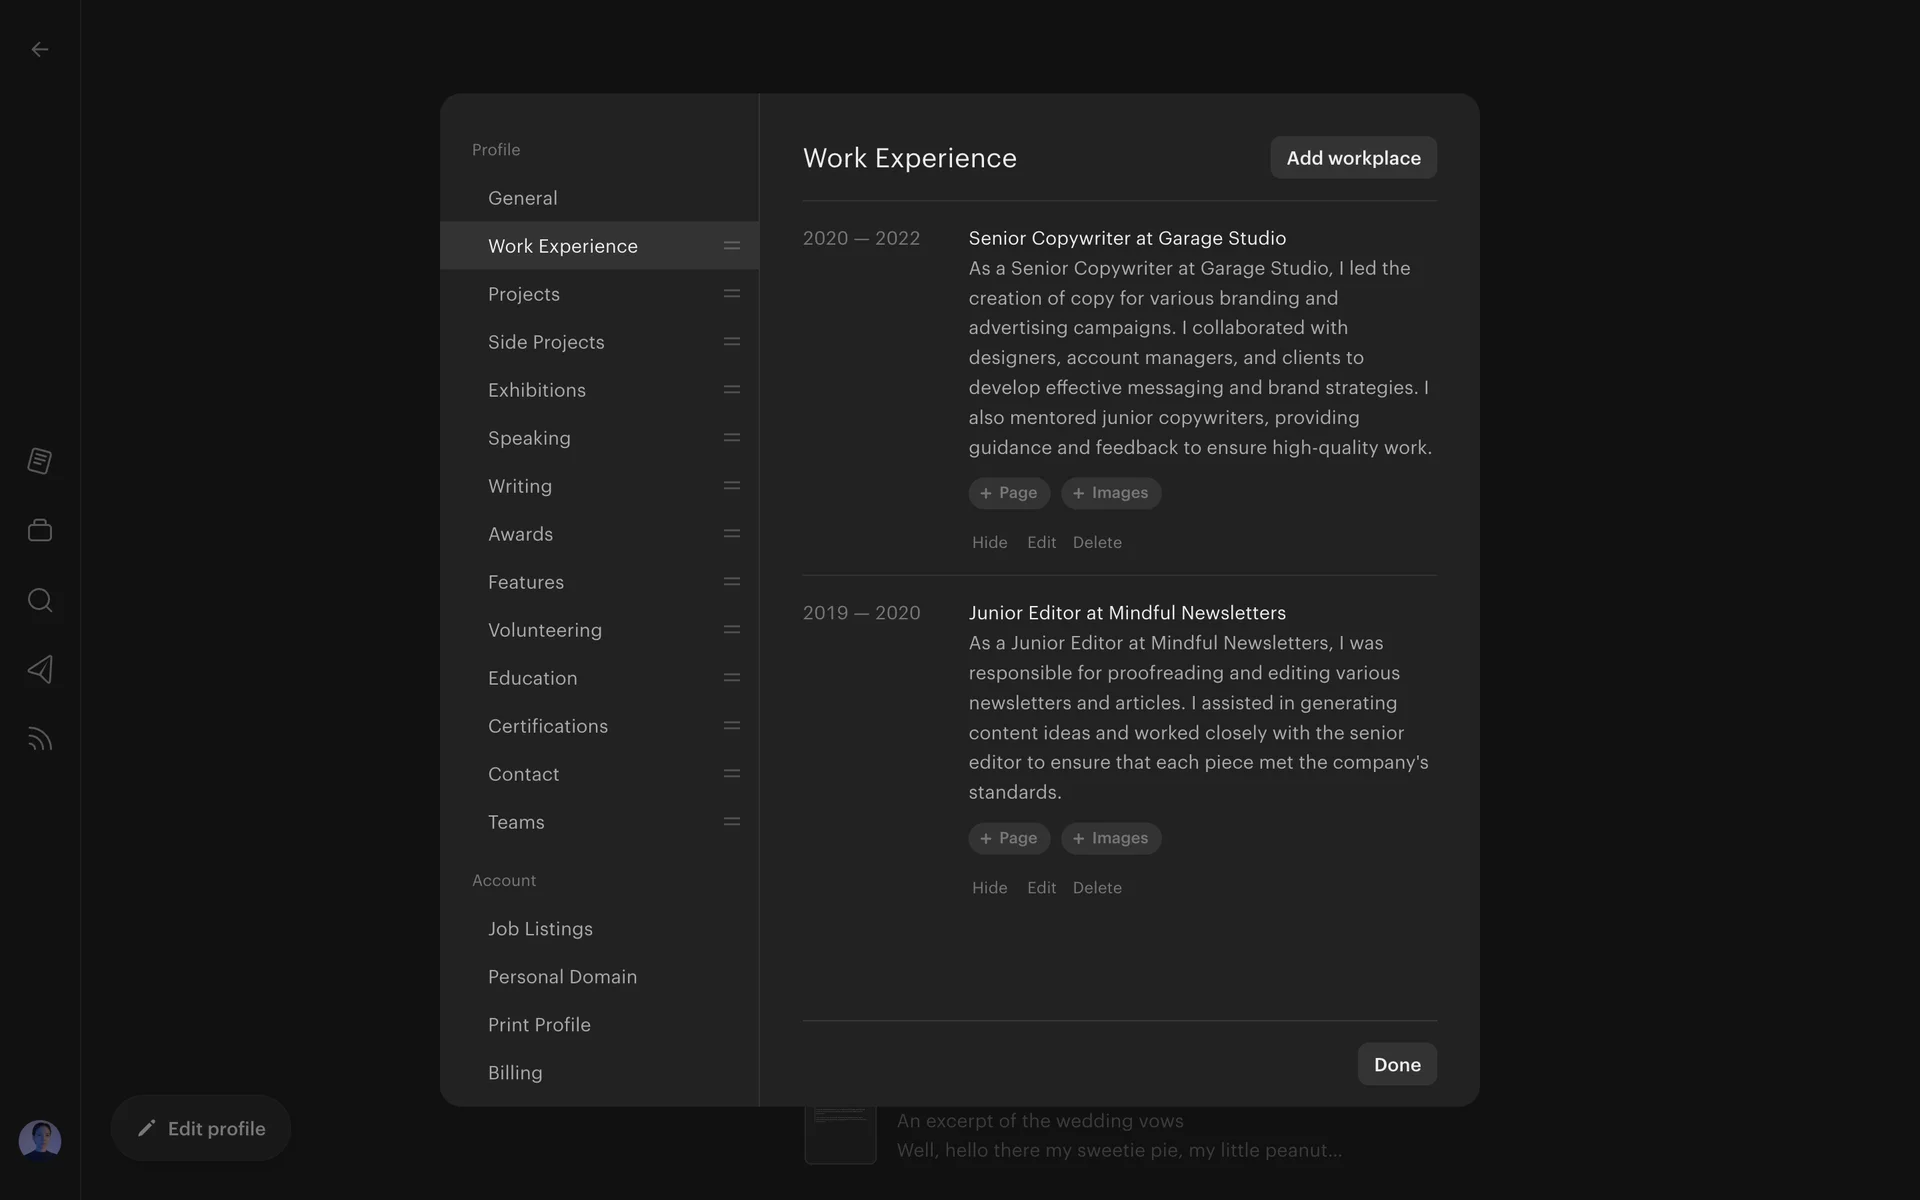Click the back arrow icon
1920x1200 pixels.
40,49
